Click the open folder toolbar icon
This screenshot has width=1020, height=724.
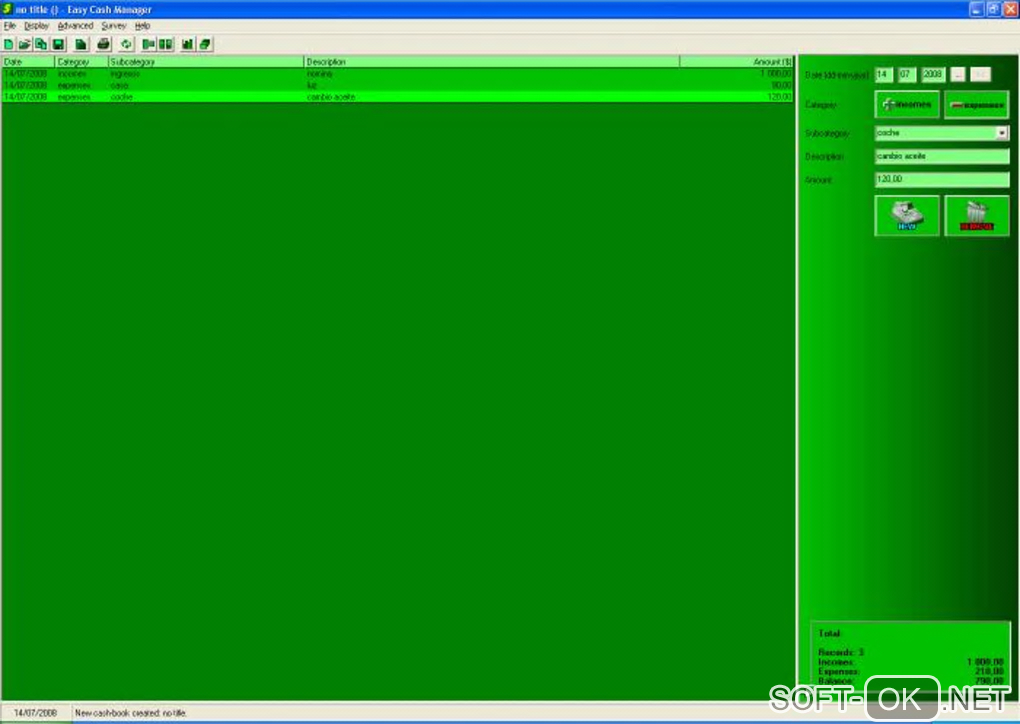24,44
